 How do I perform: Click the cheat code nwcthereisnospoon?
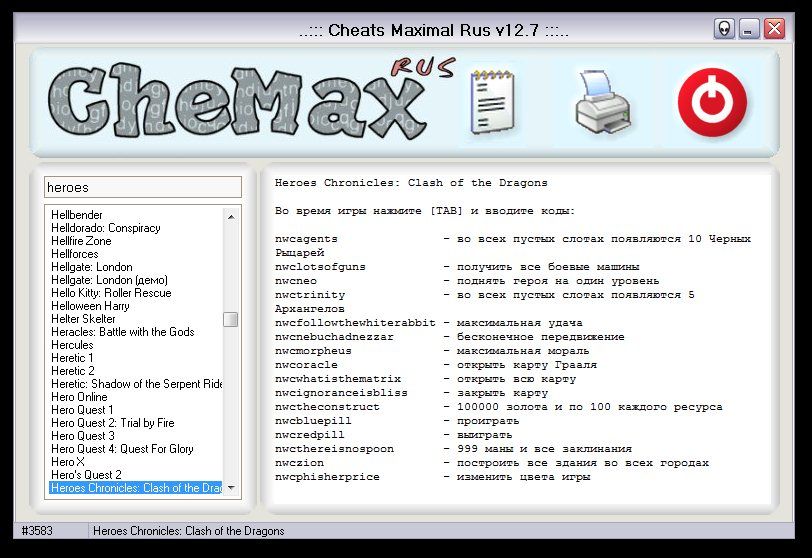334,449
